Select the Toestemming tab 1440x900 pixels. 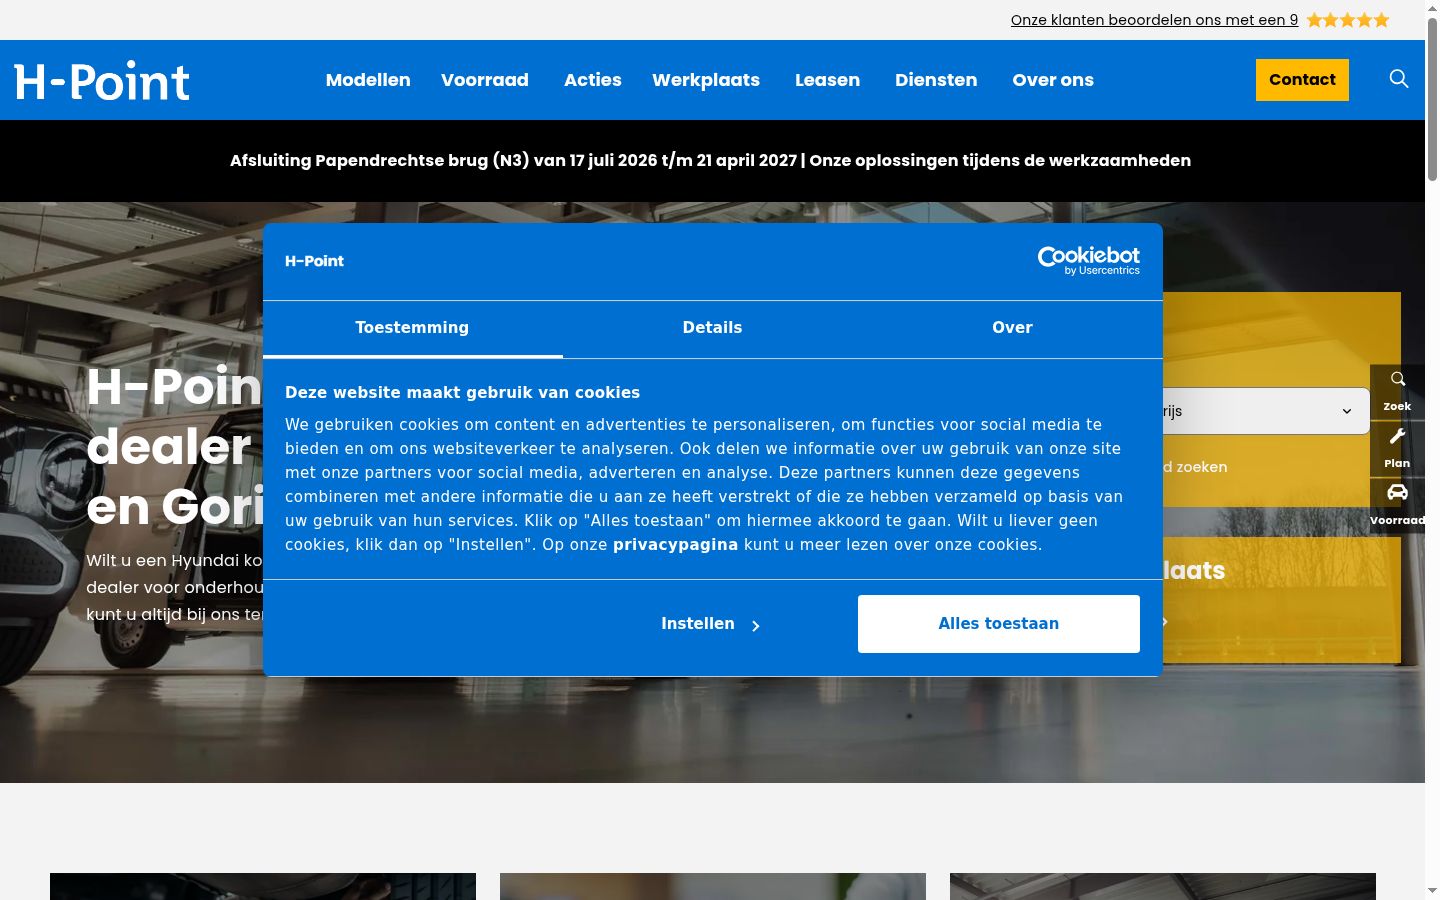point(412,328)
